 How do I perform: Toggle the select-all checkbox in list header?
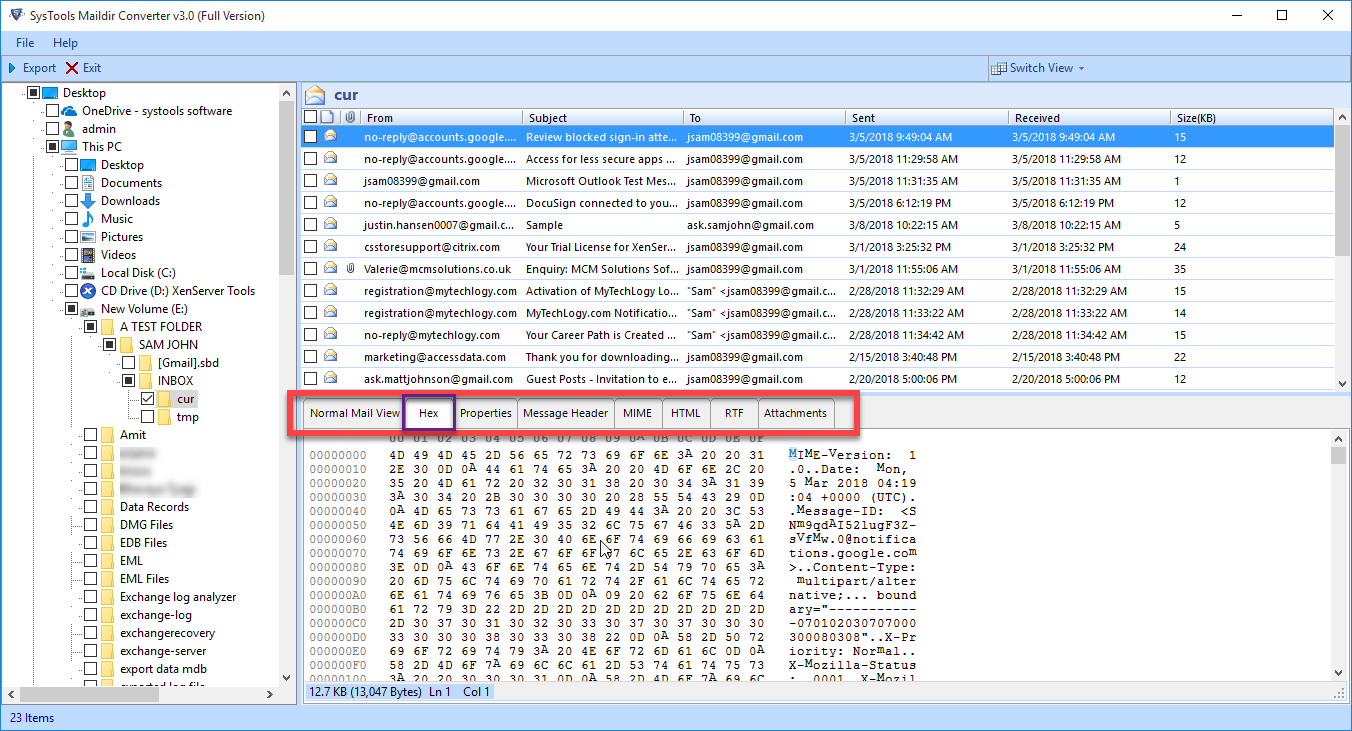[311, 118]
